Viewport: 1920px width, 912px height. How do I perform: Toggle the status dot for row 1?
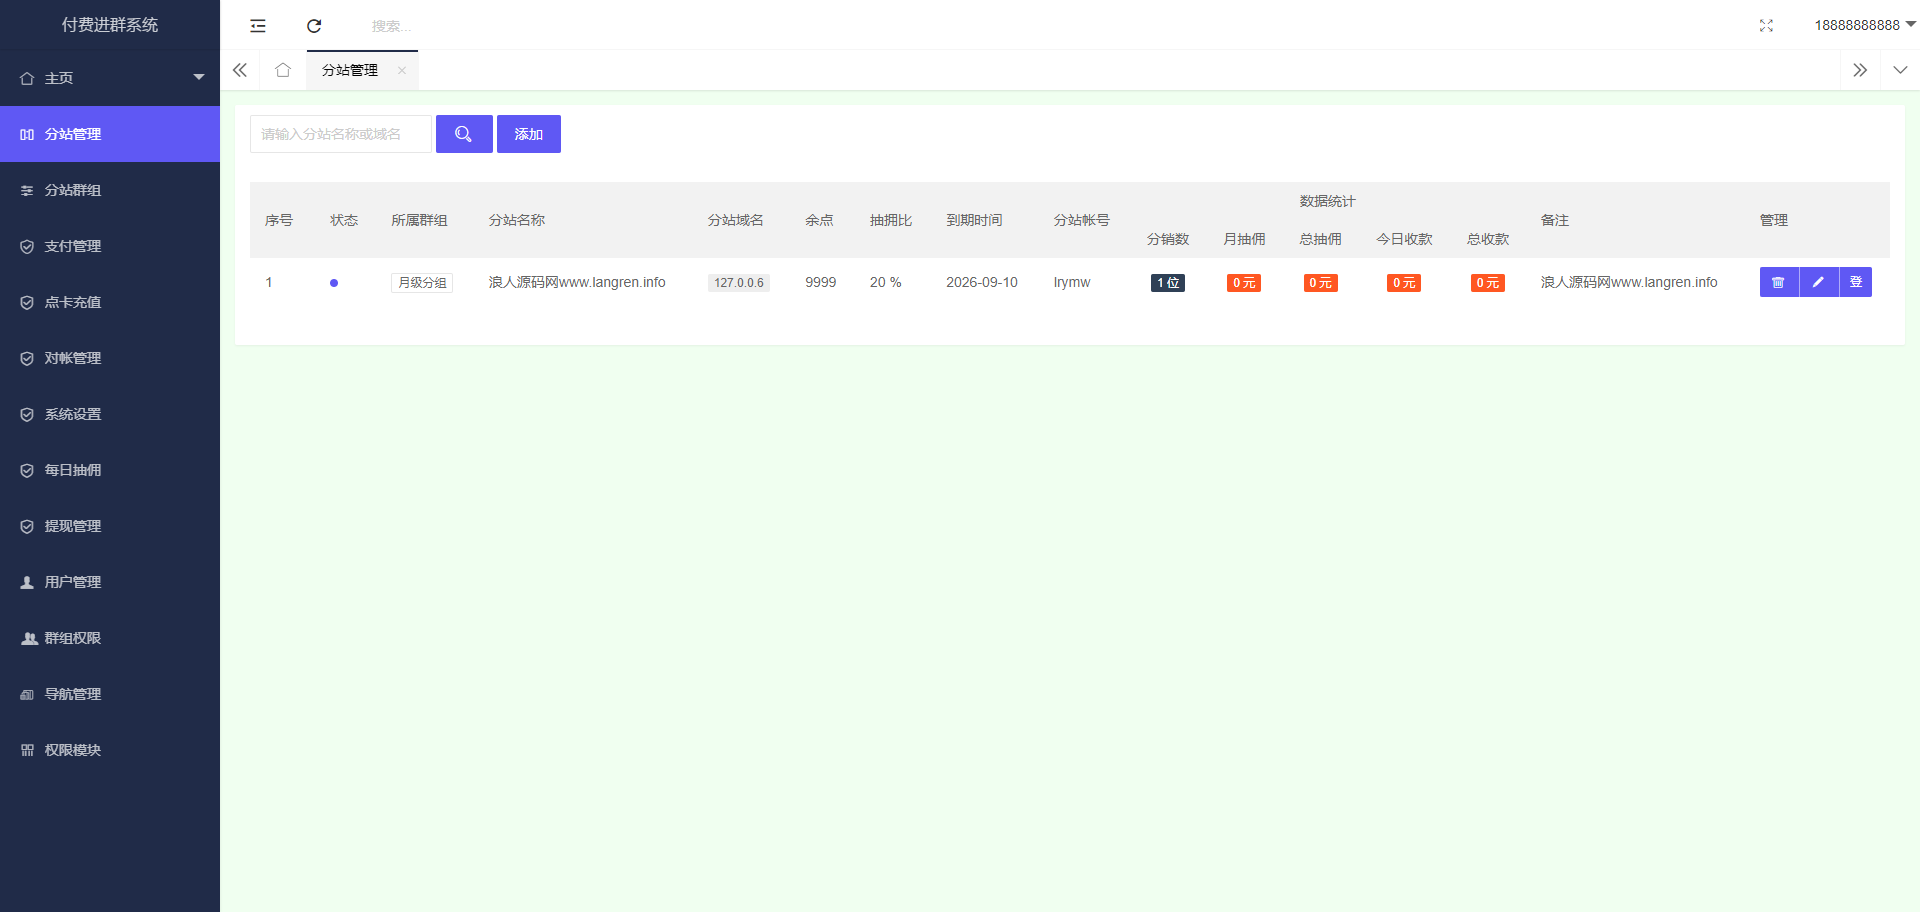[x=334, y=283]
